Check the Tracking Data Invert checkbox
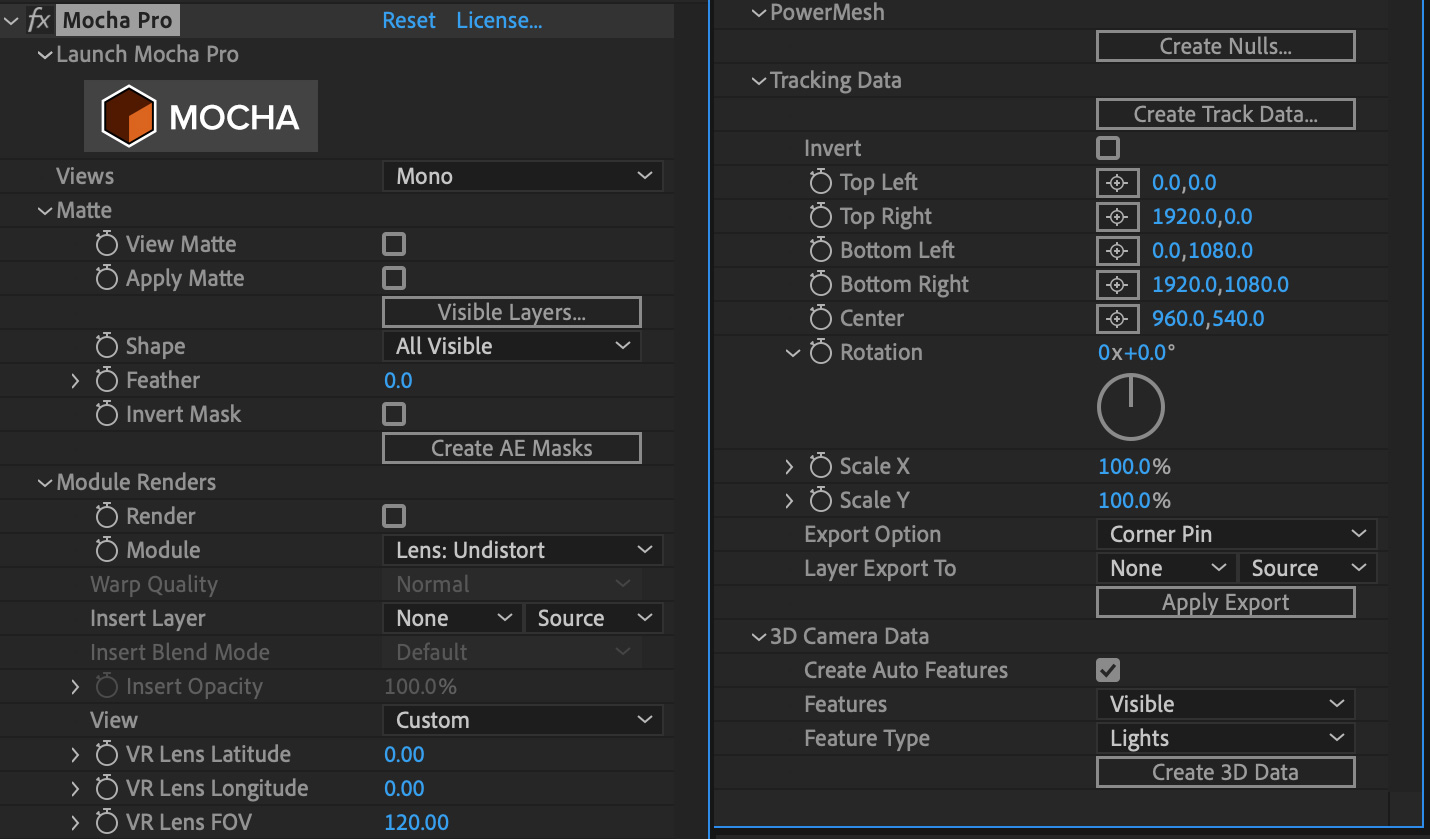The height and width of the screenshot is (839, 1430). click(1108, 148)
